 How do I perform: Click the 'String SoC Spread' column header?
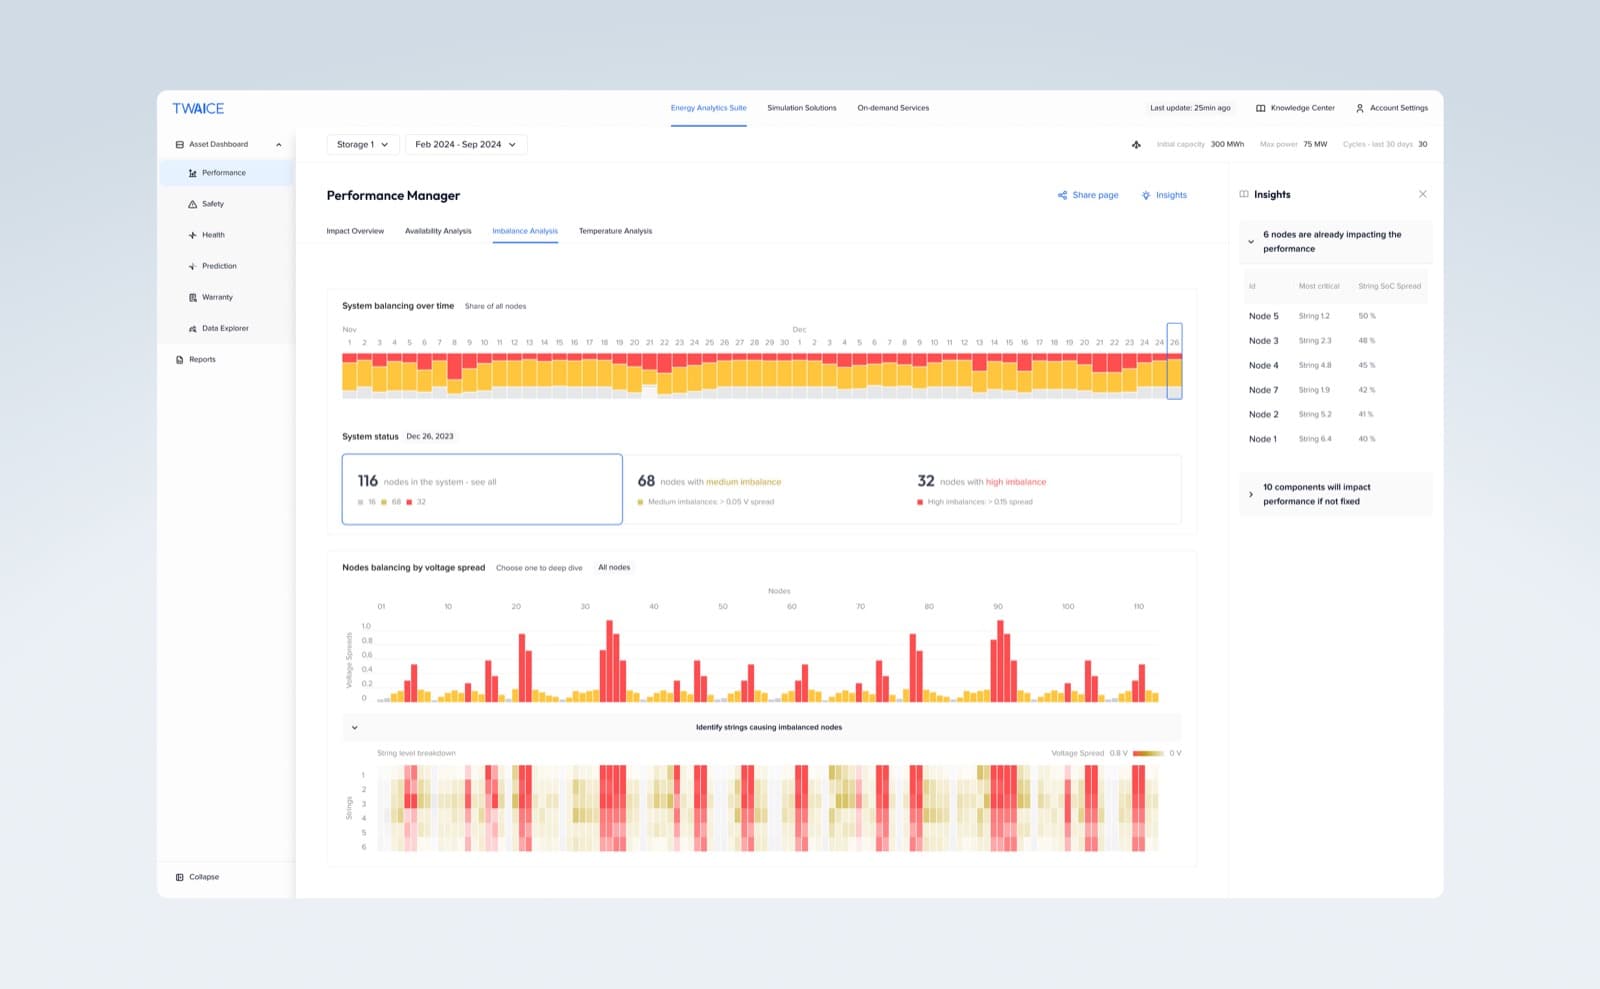pos(1389,286)
